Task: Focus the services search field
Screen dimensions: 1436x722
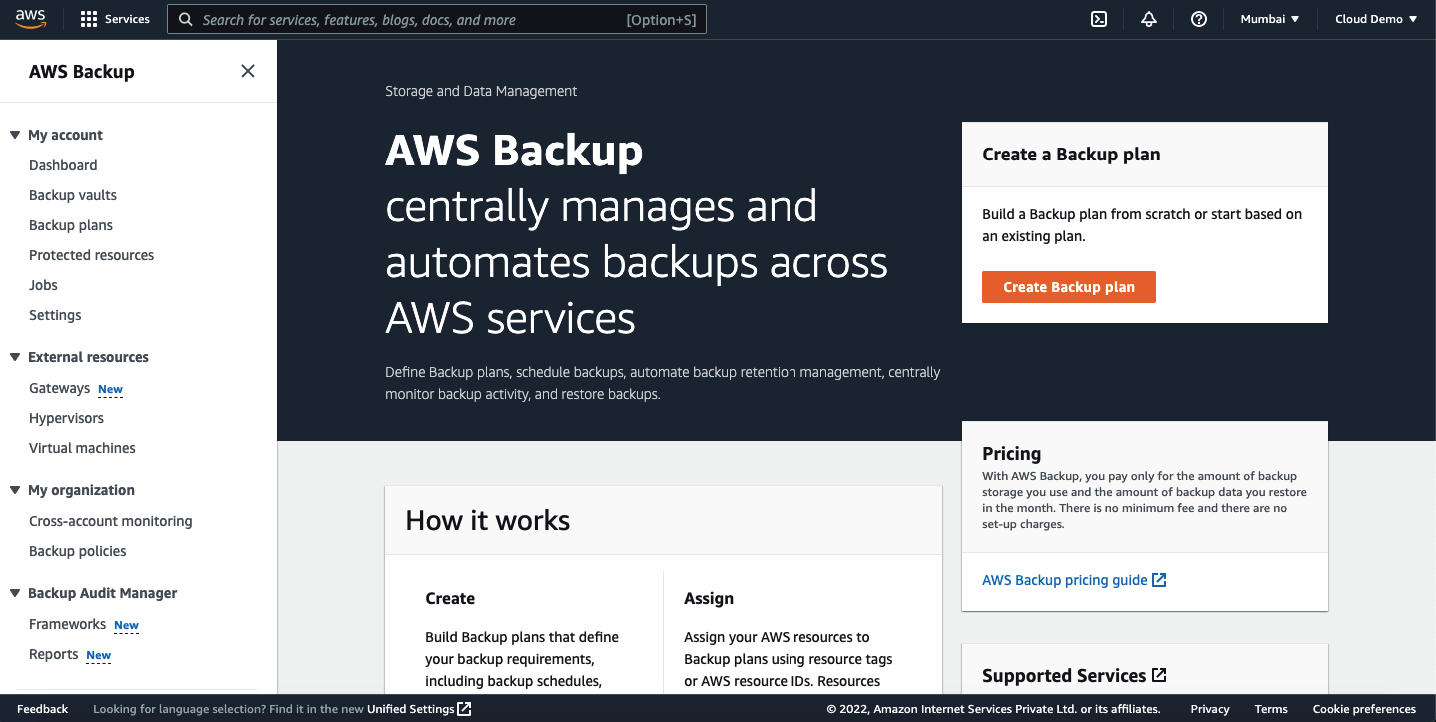Action: [437, 19]
